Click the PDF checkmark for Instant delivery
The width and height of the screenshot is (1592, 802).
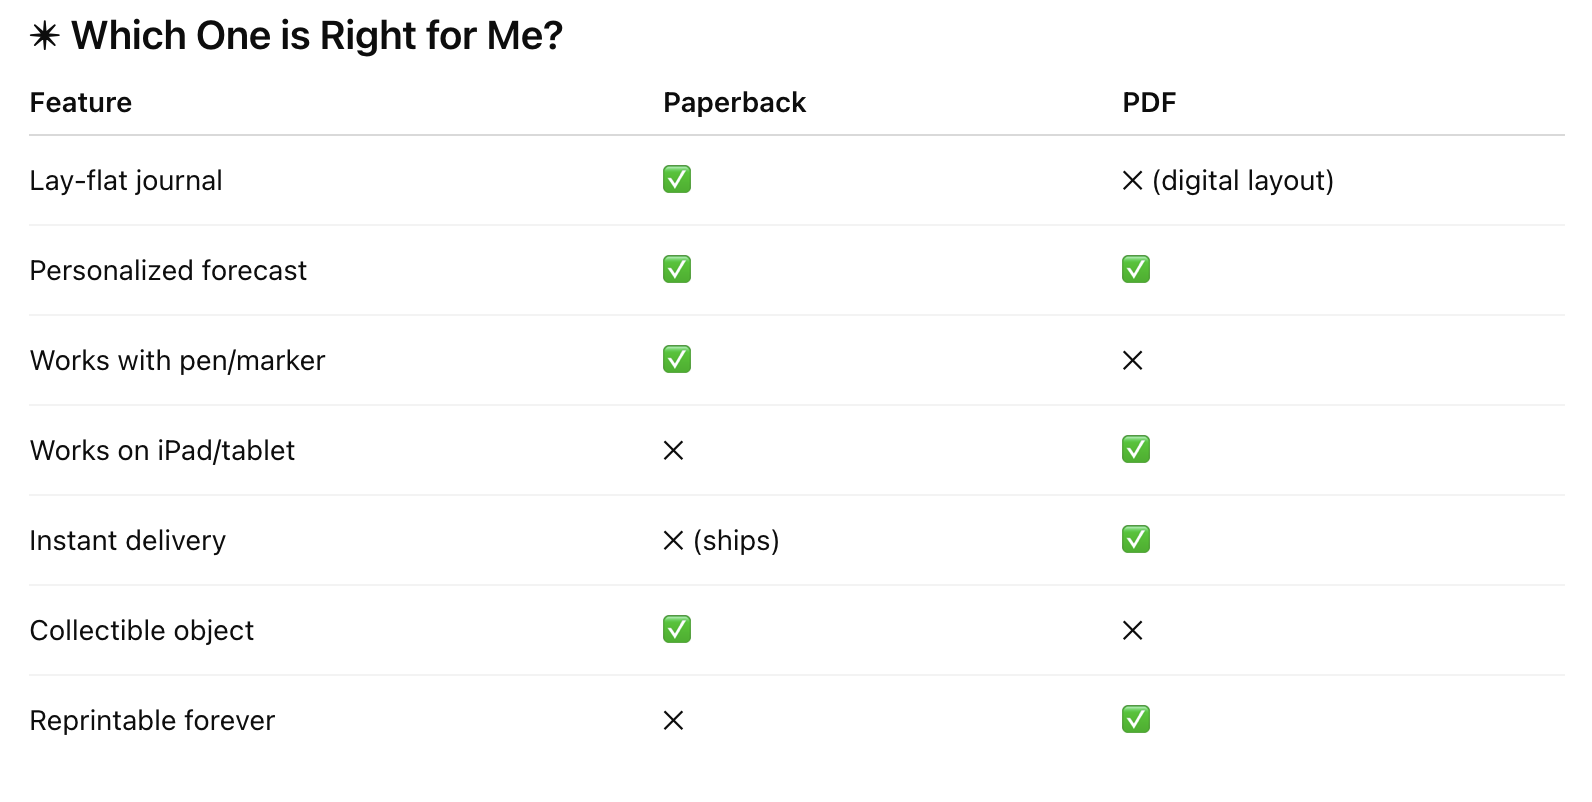pyautogui.click(x=1136, y=540)
